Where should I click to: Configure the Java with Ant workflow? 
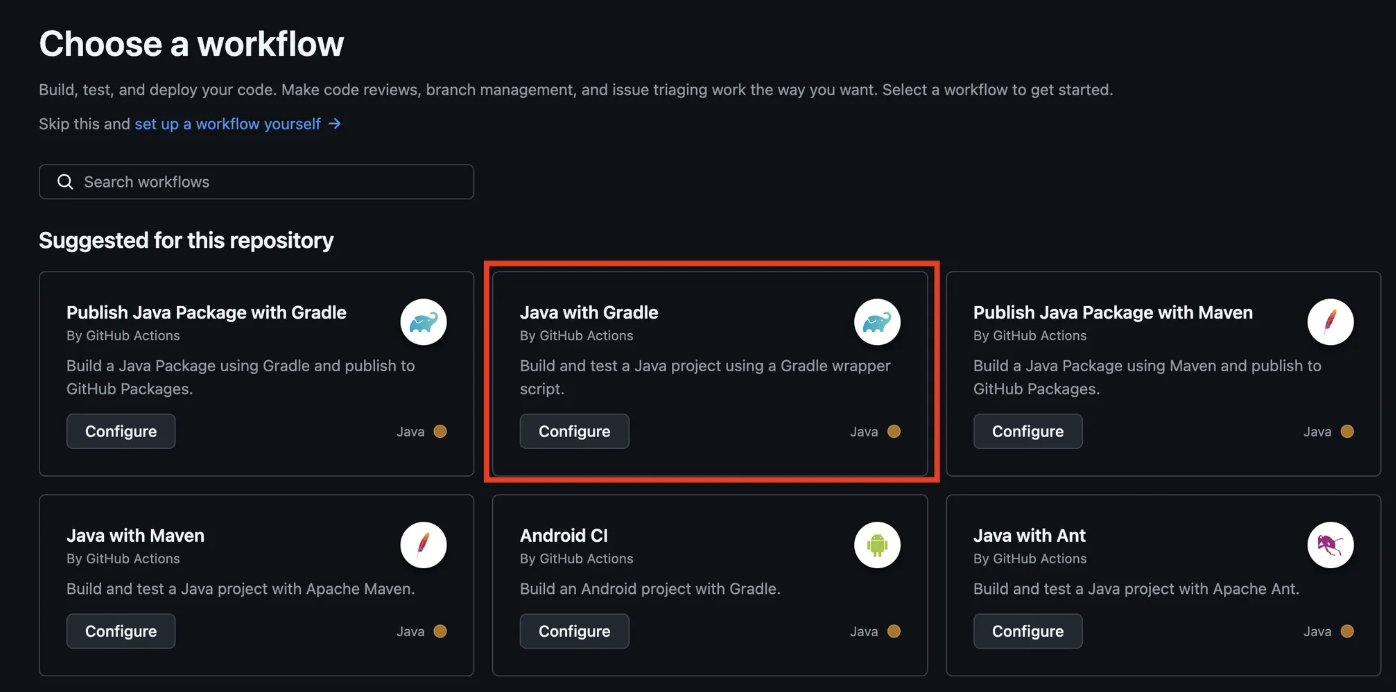click(1028, 631)
